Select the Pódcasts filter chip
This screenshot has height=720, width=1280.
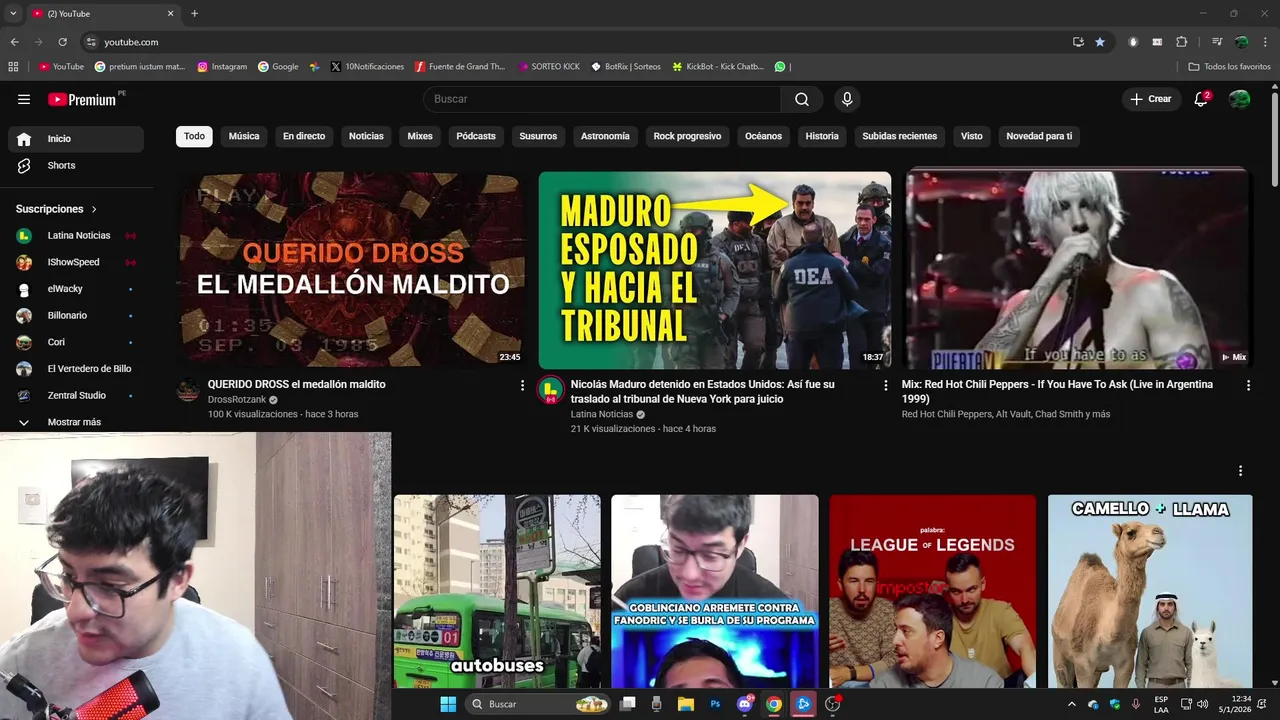coord(476,136)
